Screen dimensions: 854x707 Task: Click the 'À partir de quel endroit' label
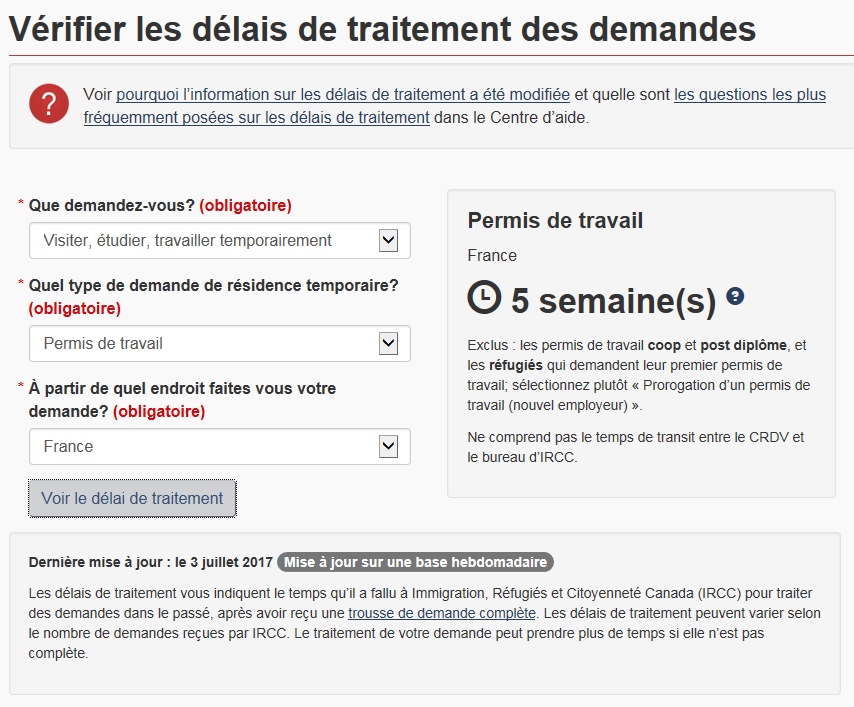(x=182, y=389)
